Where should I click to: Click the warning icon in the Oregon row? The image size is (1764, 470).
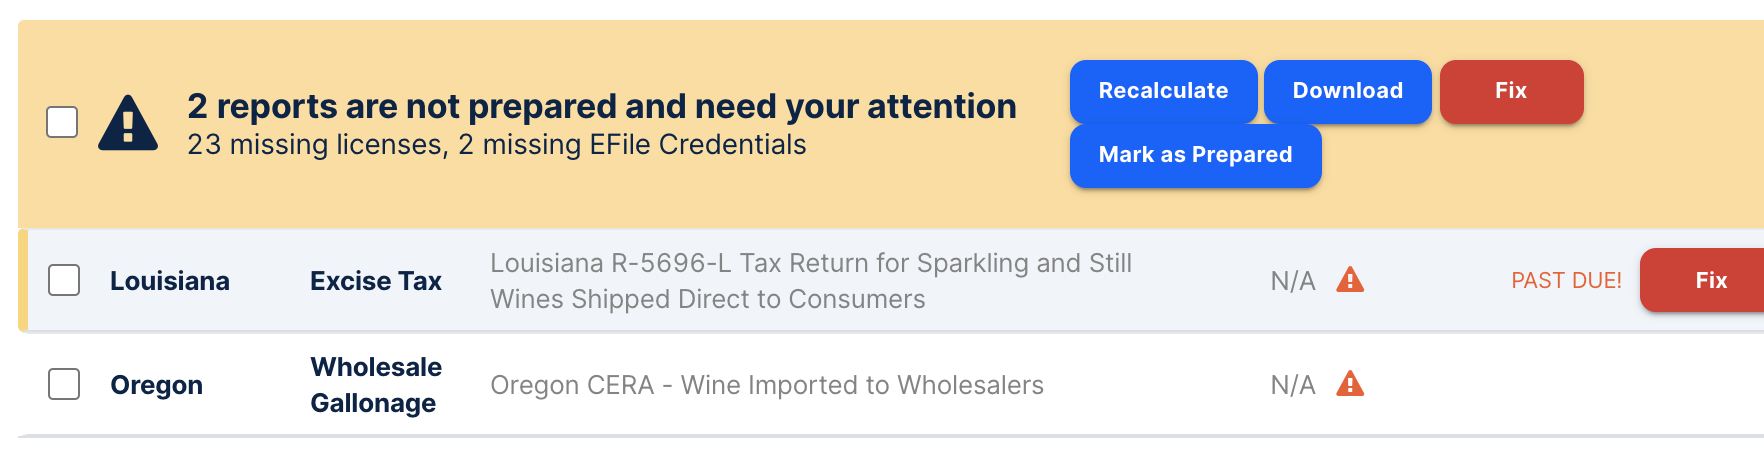tap(1350, 384)
